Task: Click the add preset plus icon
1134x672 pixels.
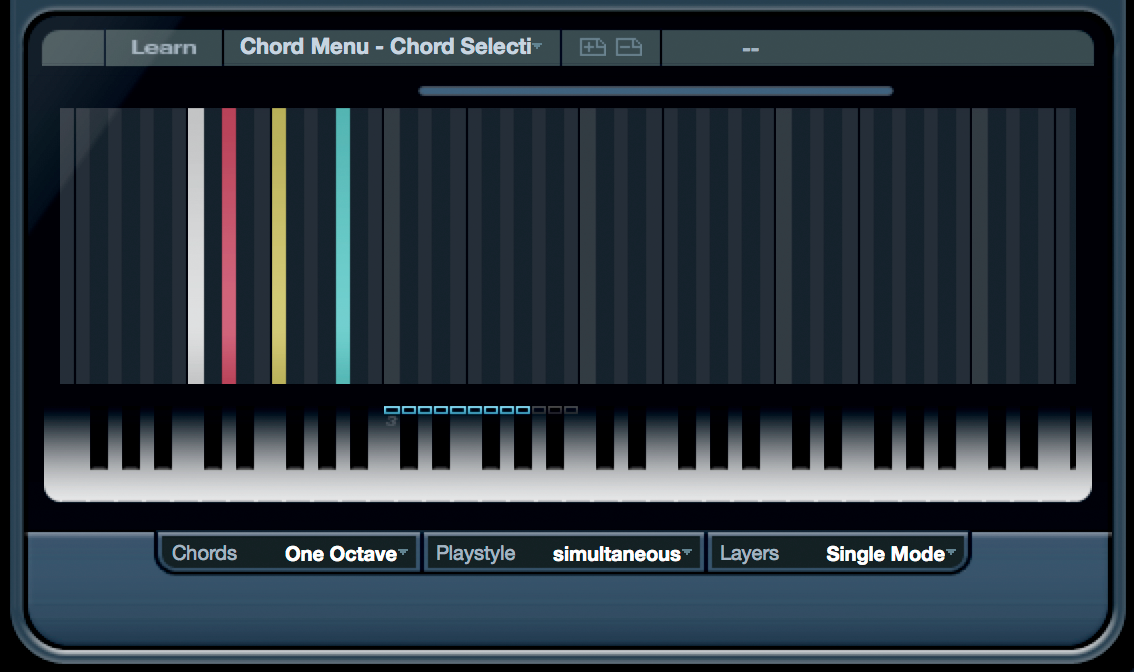Action: click(592, 48)
